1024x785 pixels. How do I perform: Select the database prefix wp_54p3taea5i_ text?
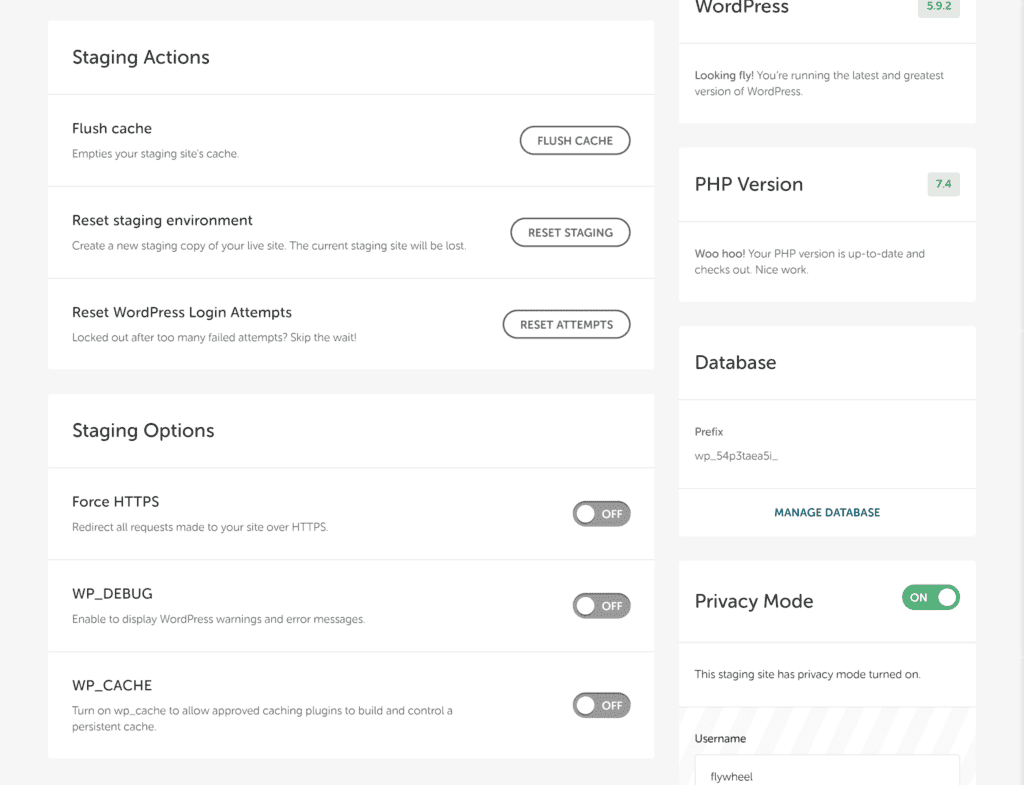click(x=736, y=456)
